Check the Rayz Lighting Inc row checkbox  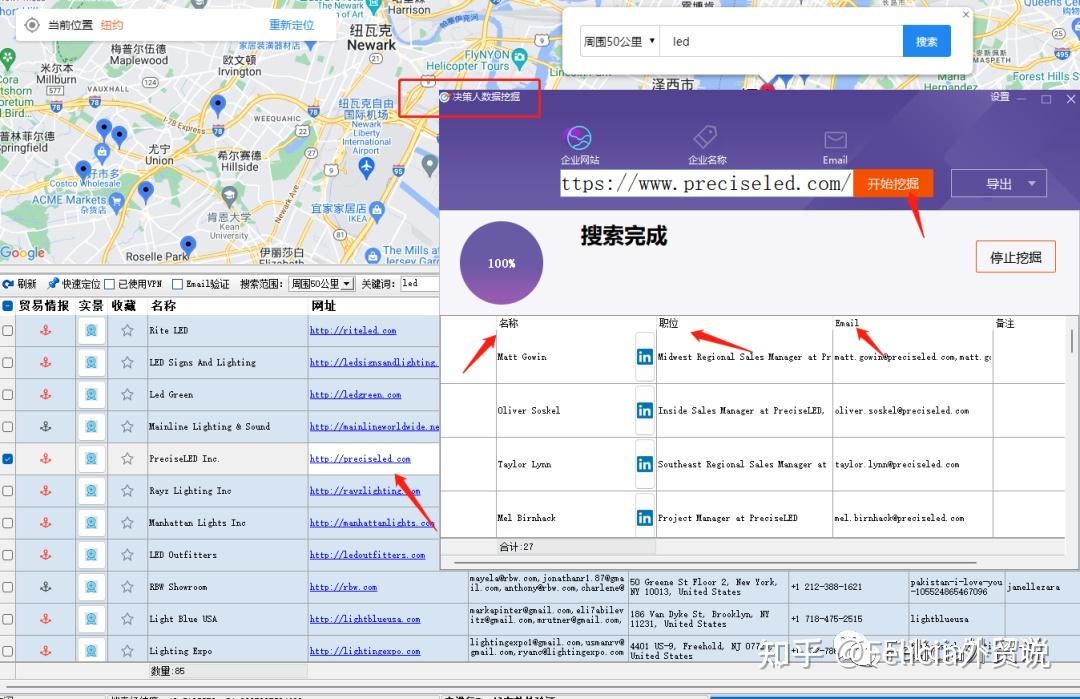point(8,490)
